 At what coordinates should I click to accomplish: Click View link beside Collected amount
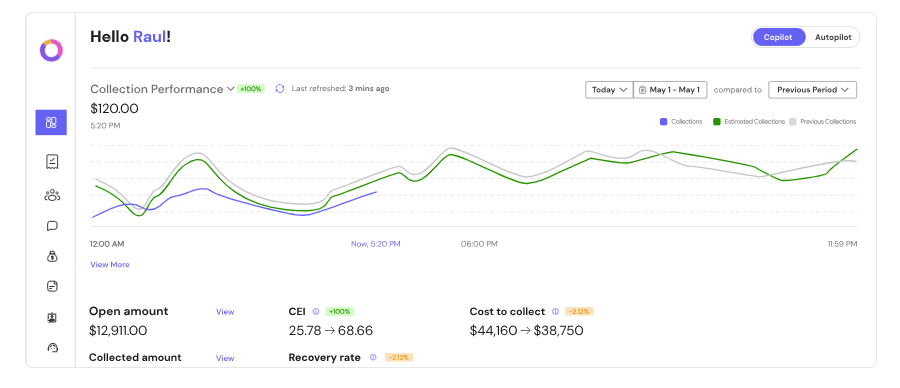click(225, 358)
